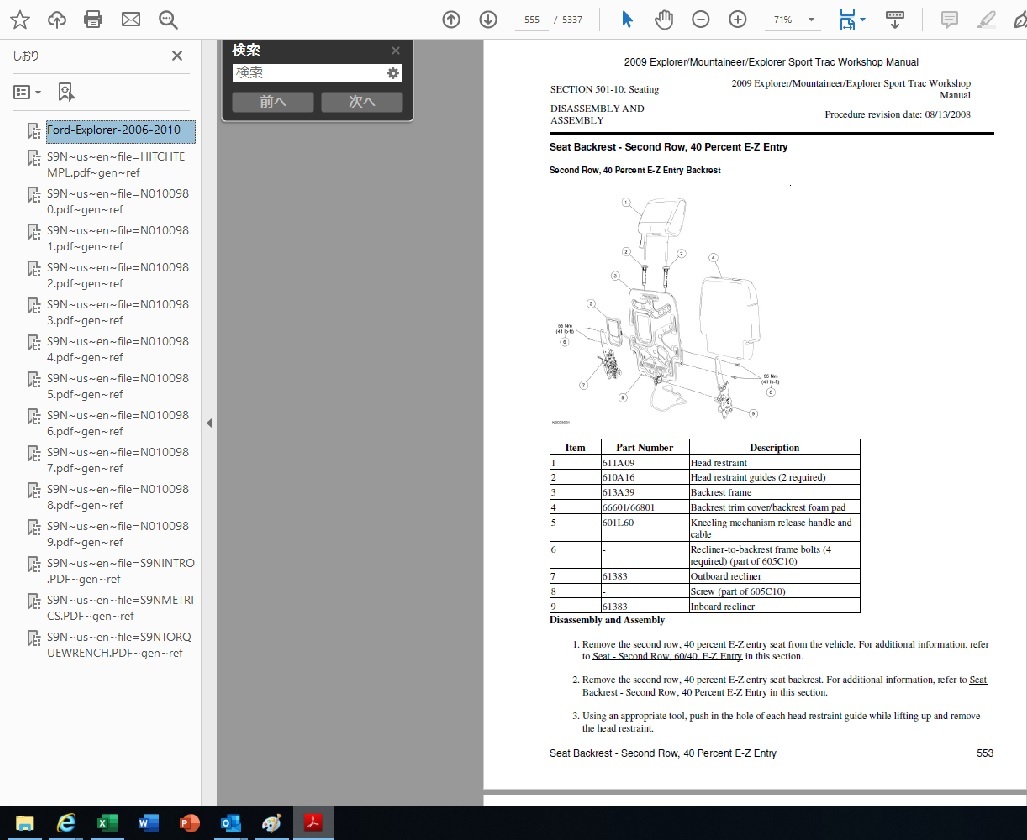Open bookmark N0100986.pdf~gen~ref
The height and width of the screenshot is (840, 1027).
click(x=117, y=423)
